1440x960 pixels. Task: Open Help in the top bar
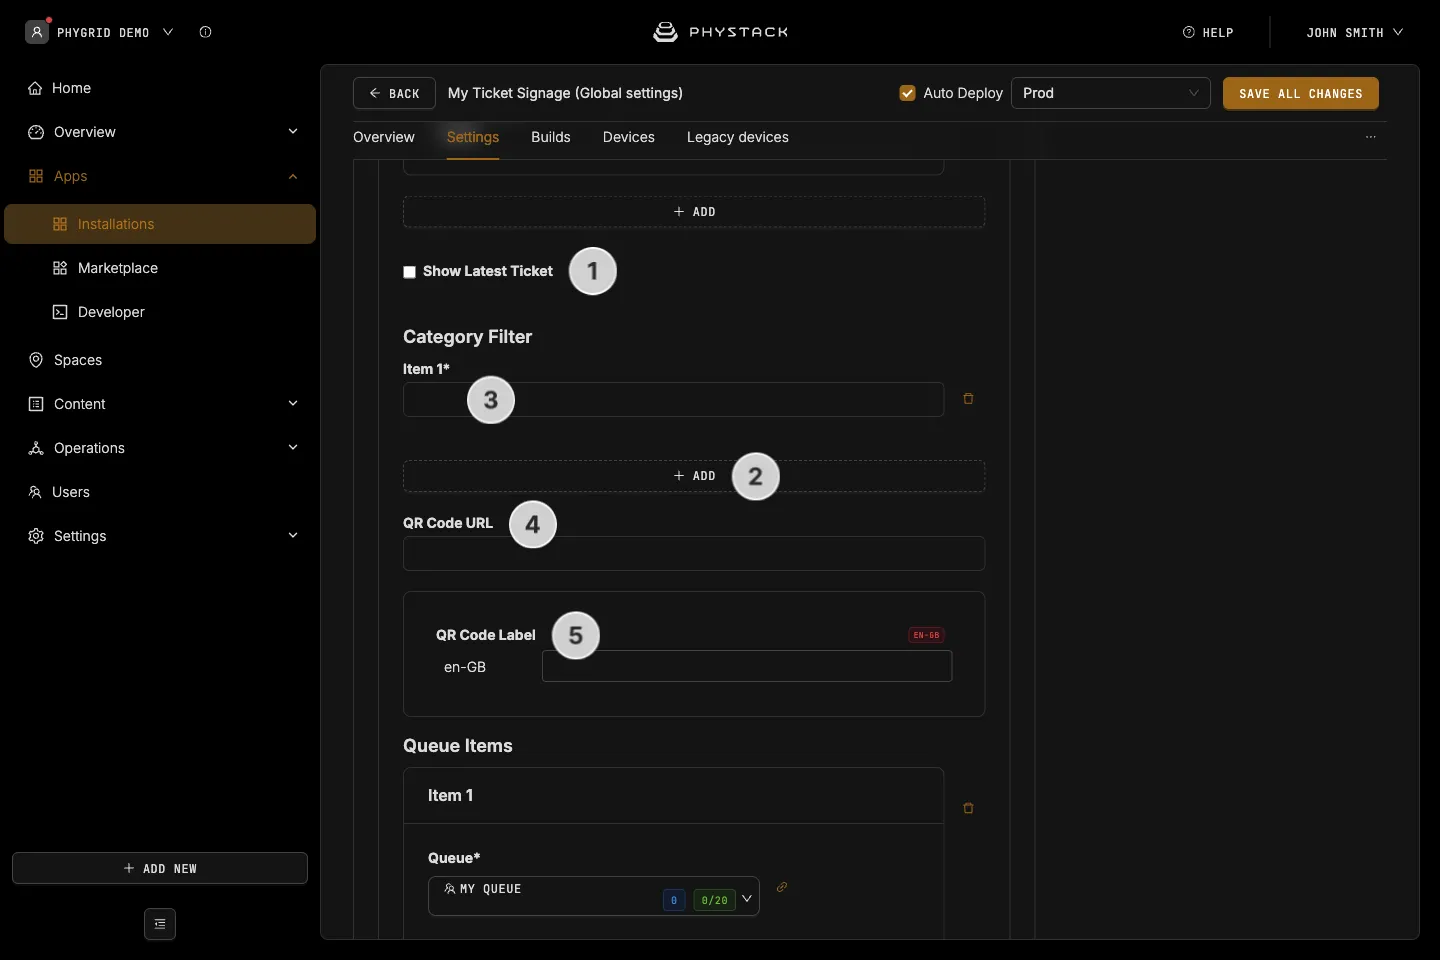(1208, 32)
